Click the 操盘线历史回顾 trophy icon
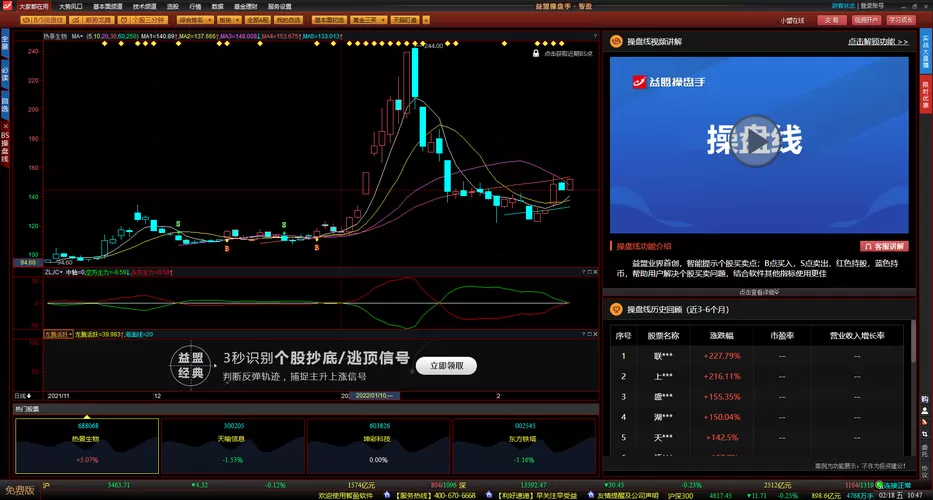Image resolution: width=933 pixels, height=500 pixels. 616,310
